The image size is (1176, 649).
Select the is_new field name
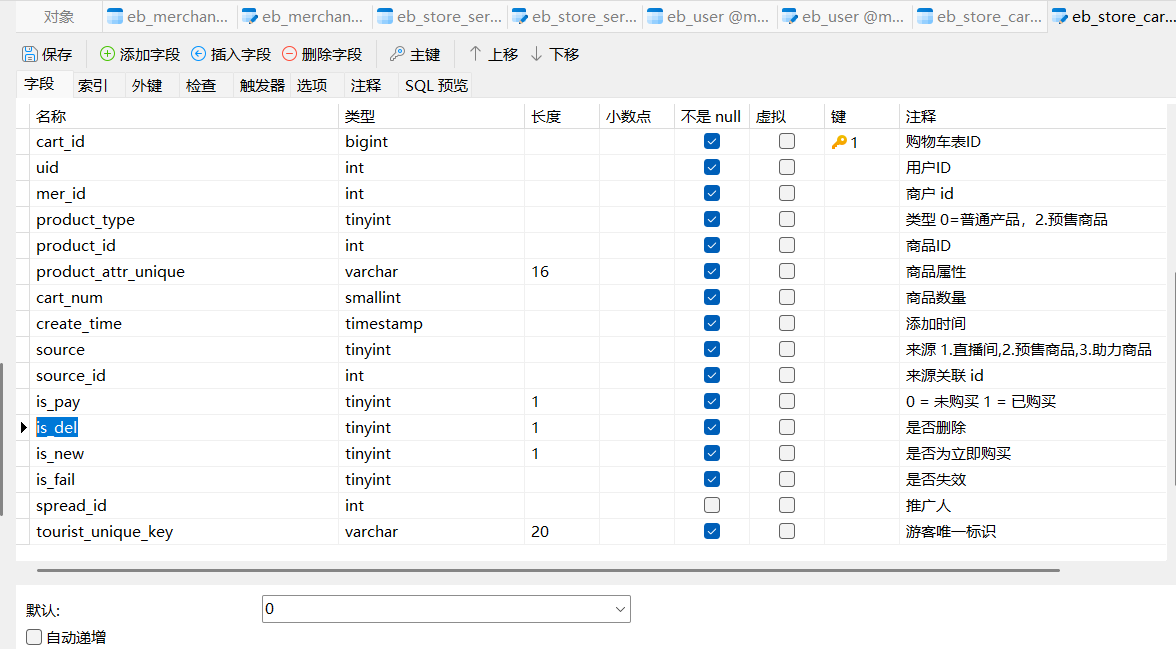coord(60,454)
